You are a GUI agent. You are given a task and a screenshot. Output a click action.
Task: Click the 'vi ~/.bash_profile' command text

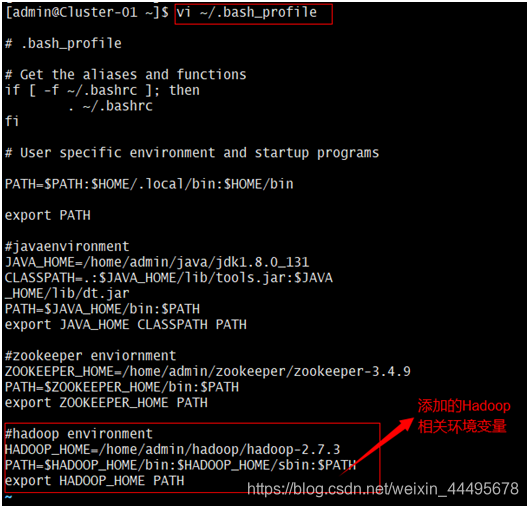[247, 13]
